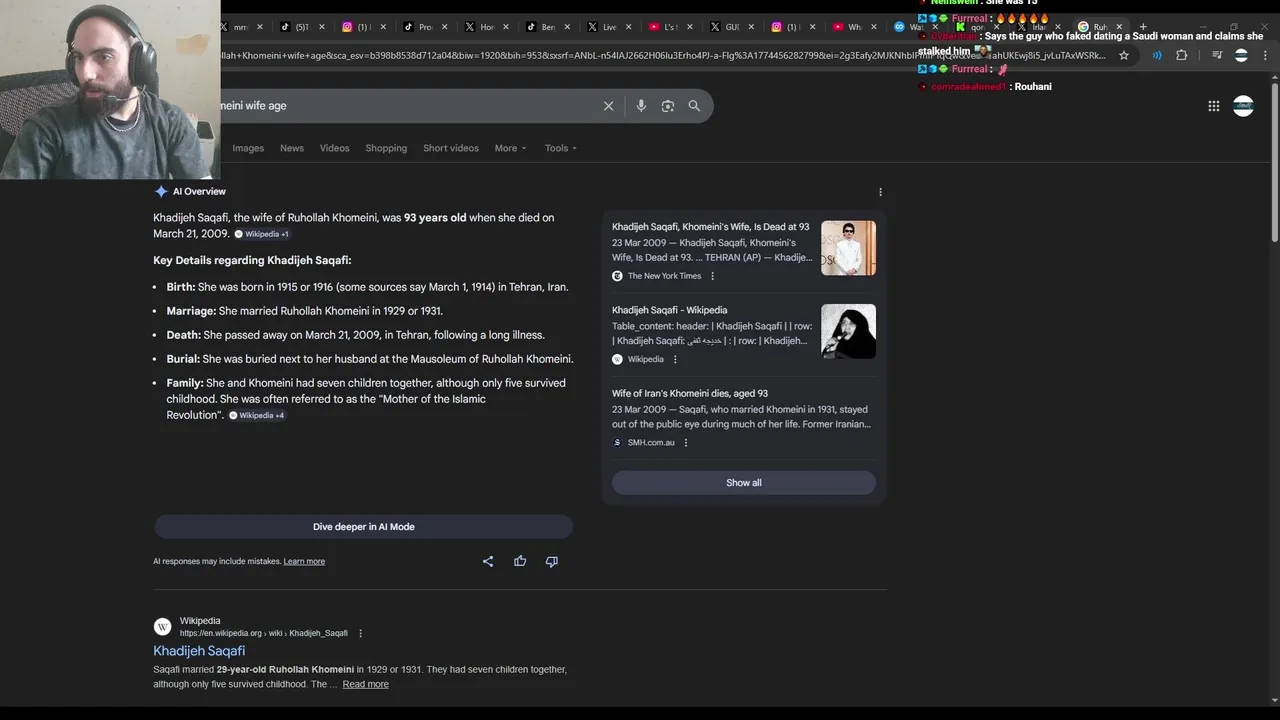Switch to the X 'Hor' browser tab
The image size is (1280, 720).
pyautogui.click(x=485, y=27)
